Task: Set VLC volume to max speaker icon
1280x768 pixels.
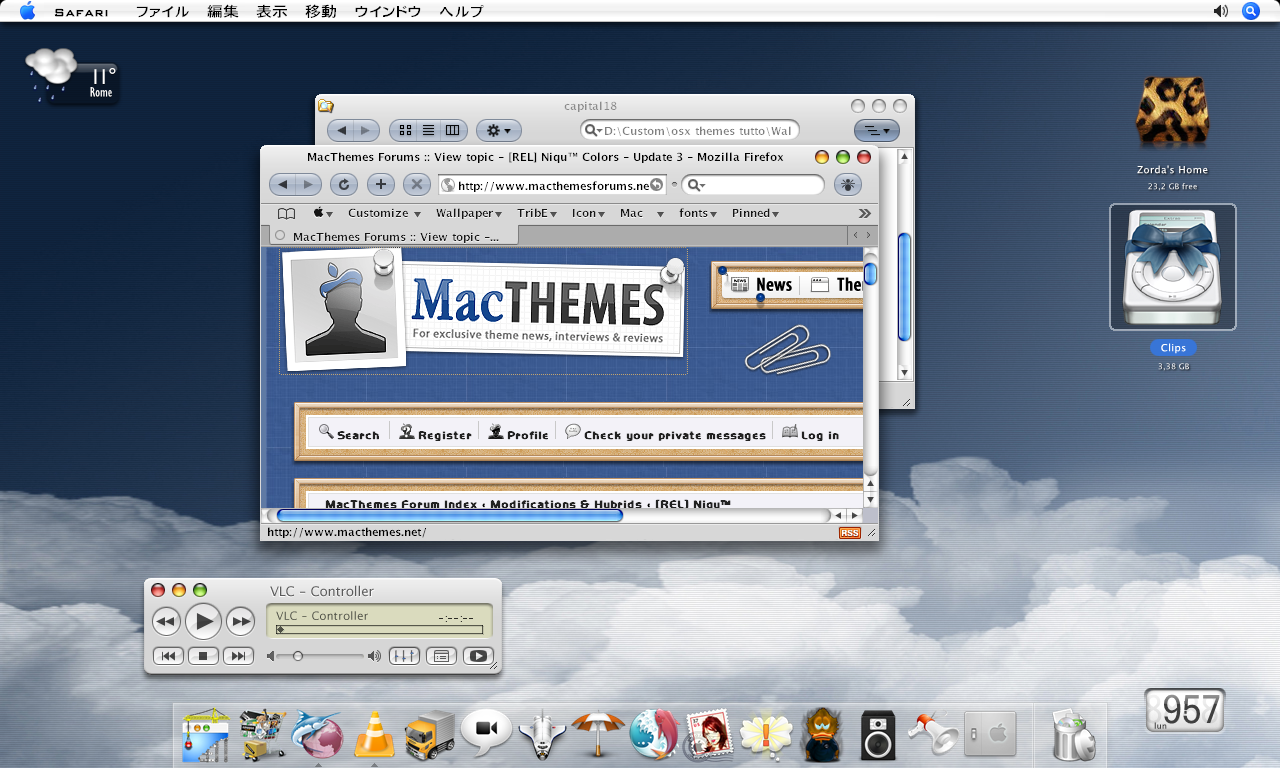Action: (x=374, y=656)
